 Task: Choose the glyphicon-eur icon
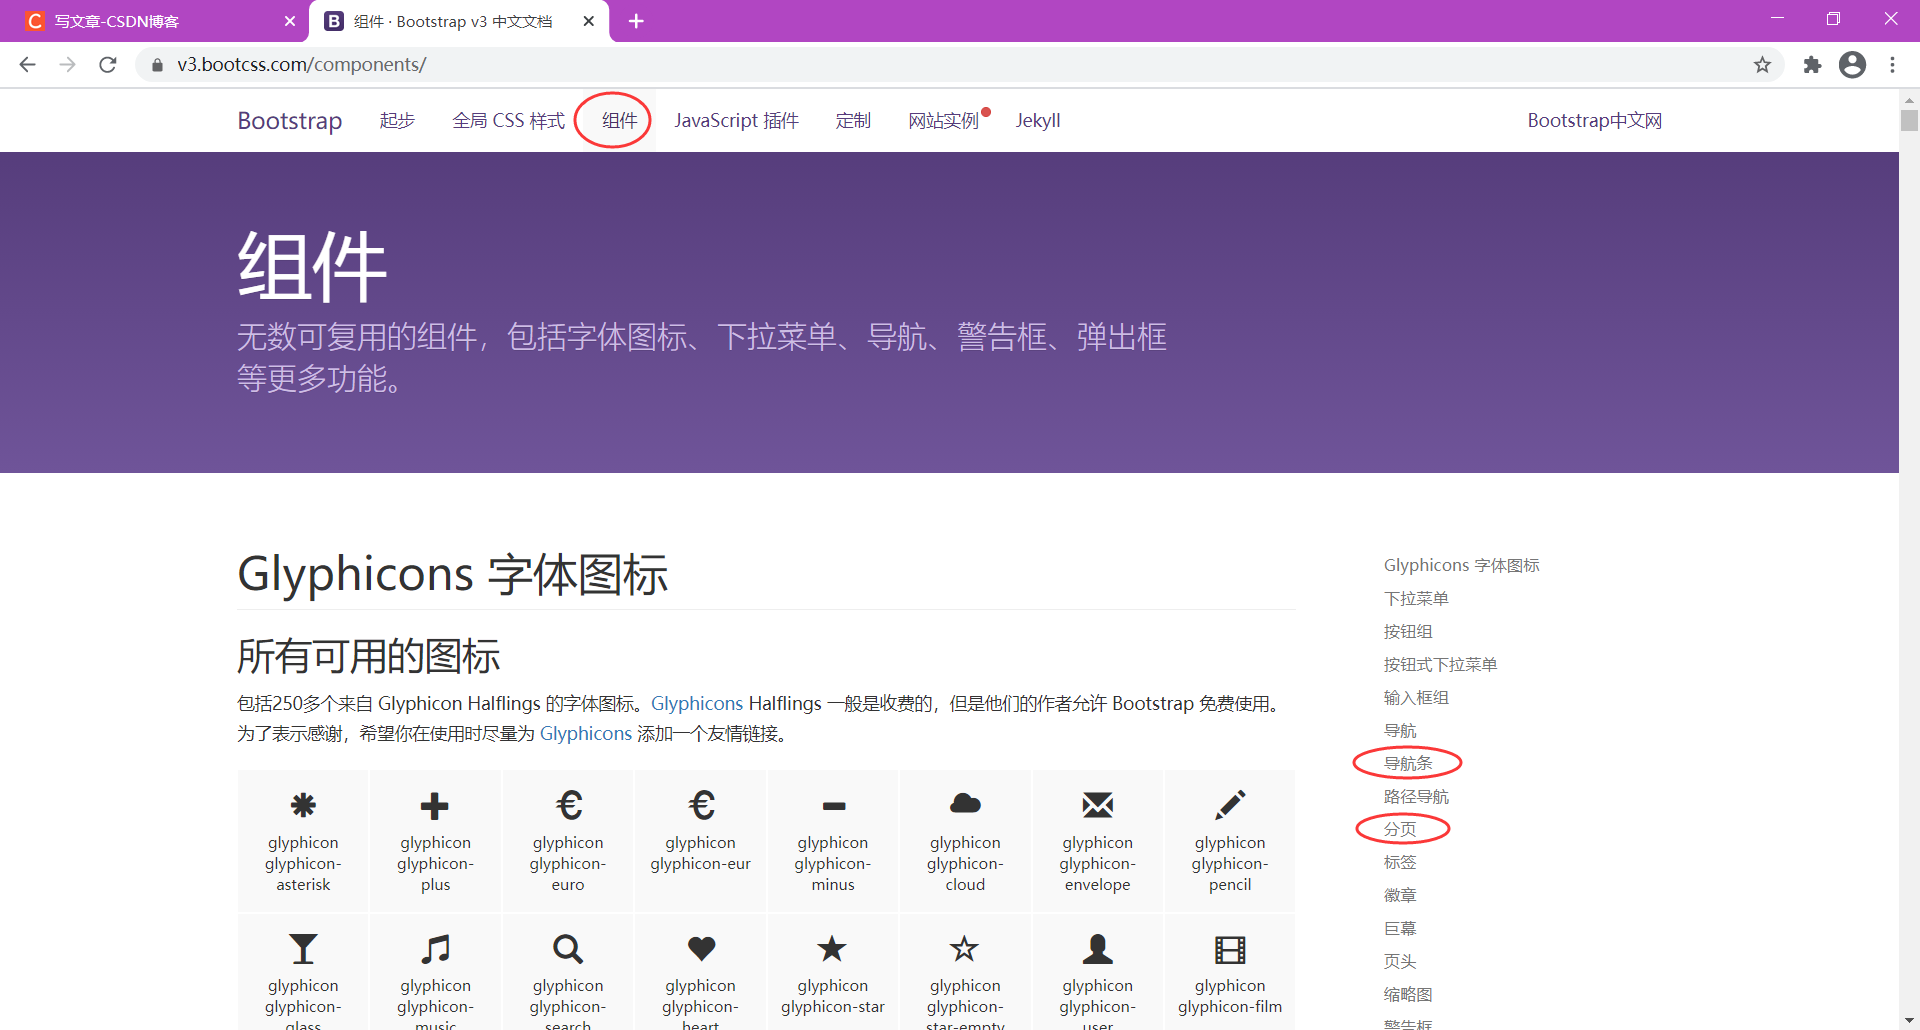coord(701,805)
